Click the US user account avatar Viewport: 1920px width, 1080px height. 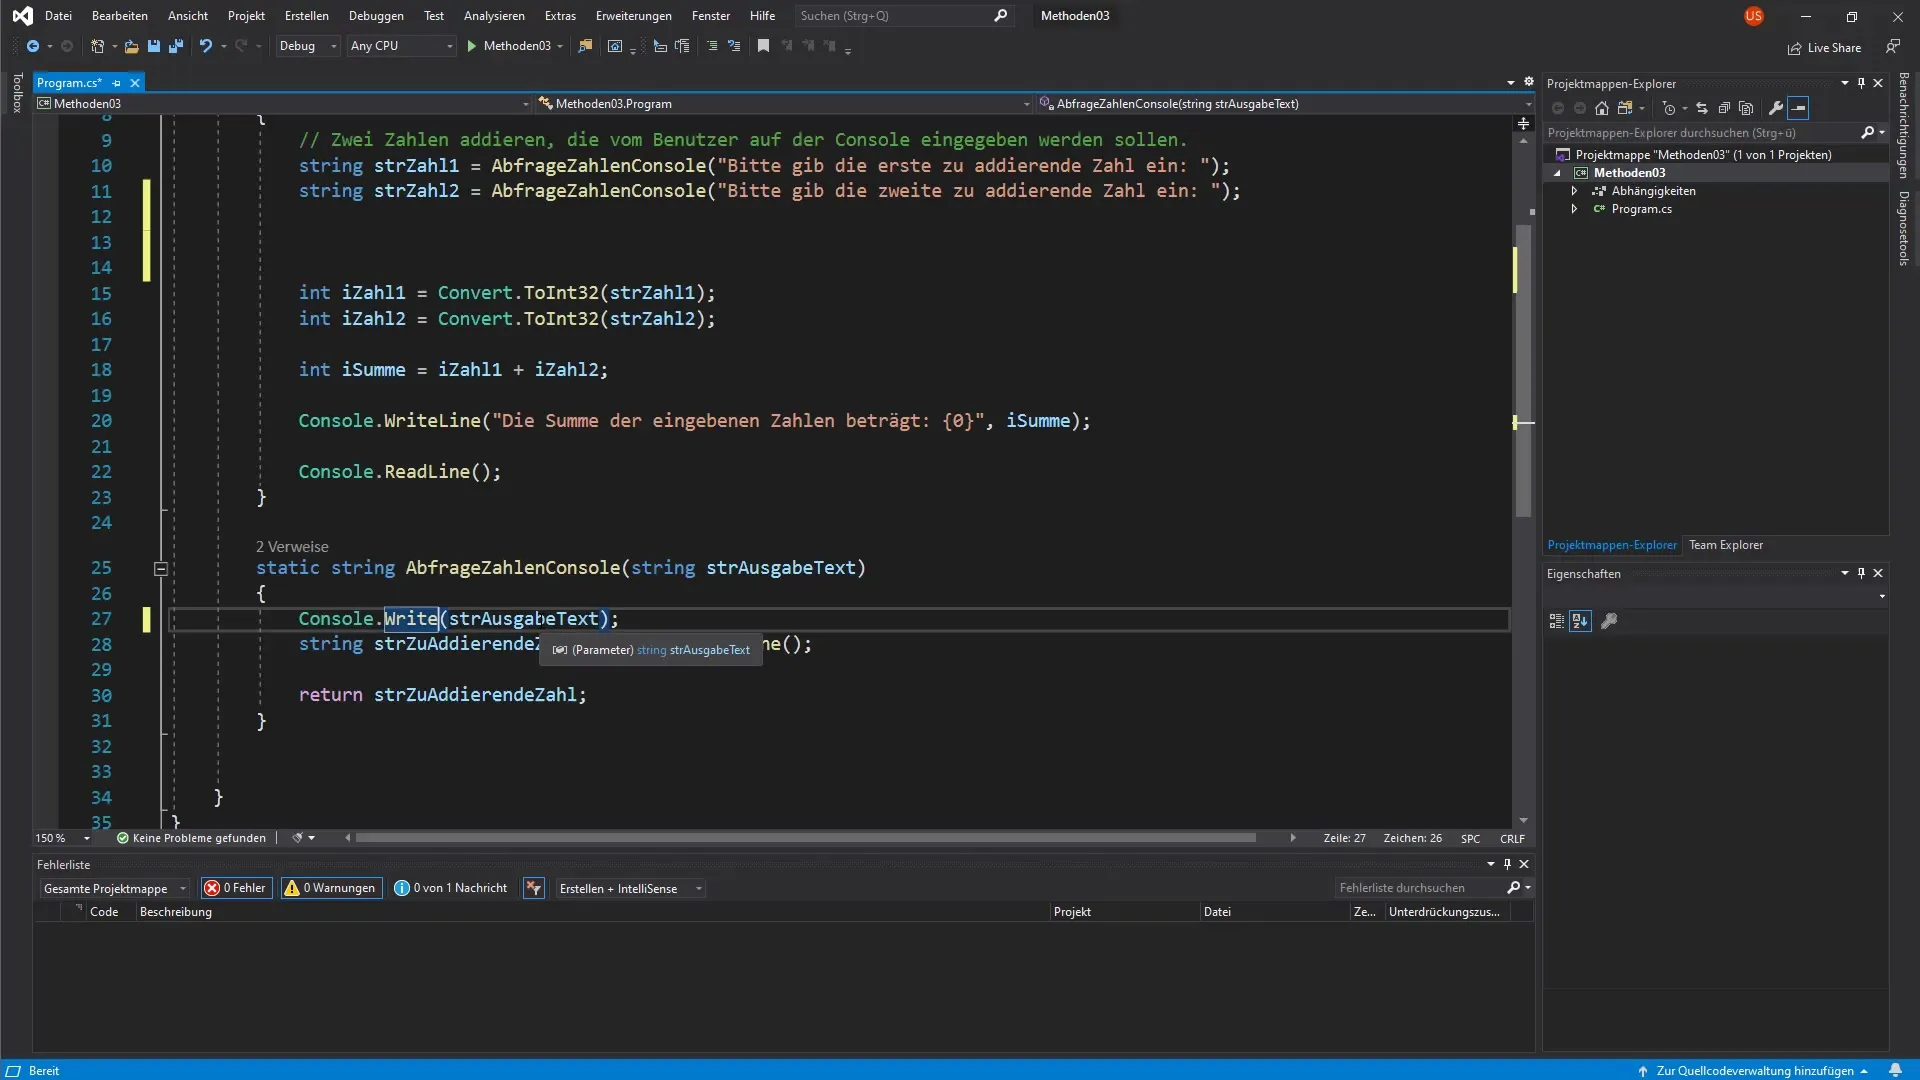(x=1754, y=16)
